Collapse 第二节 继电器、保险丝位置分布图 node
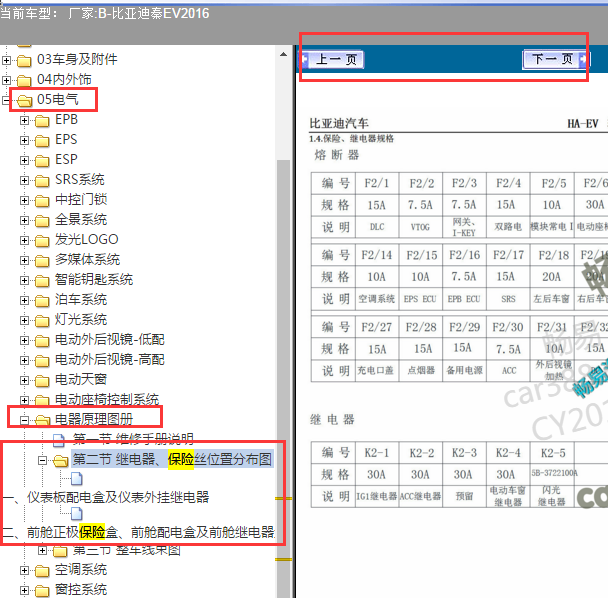Image resolution: width=608 pixels, height=598 pixels. pyautogui.click(x=42, y=460)
